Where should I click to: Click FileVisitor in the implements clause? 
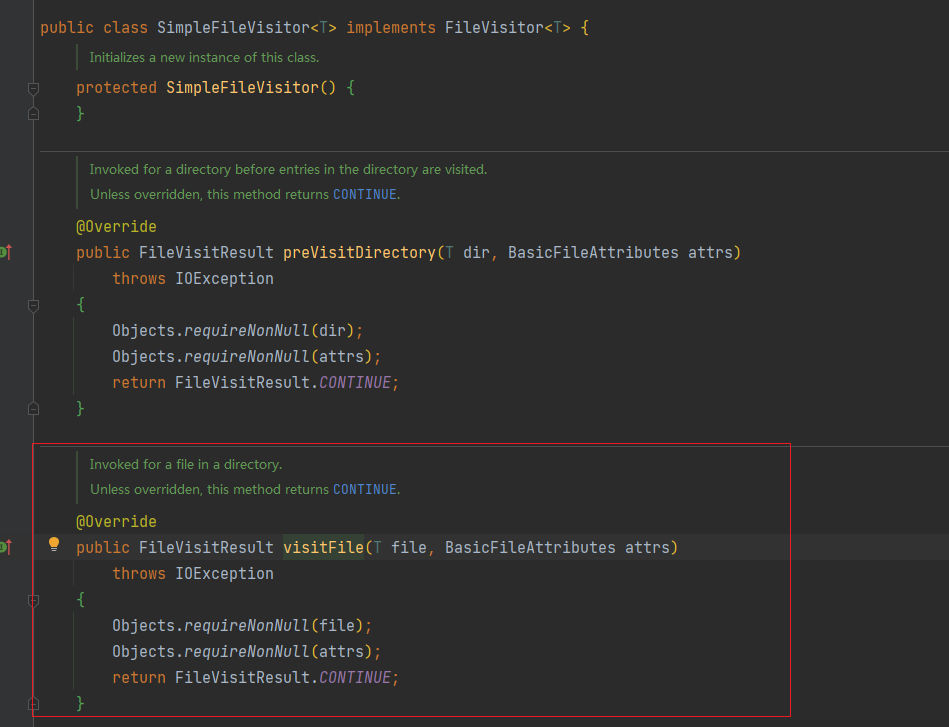pos(494,28)
